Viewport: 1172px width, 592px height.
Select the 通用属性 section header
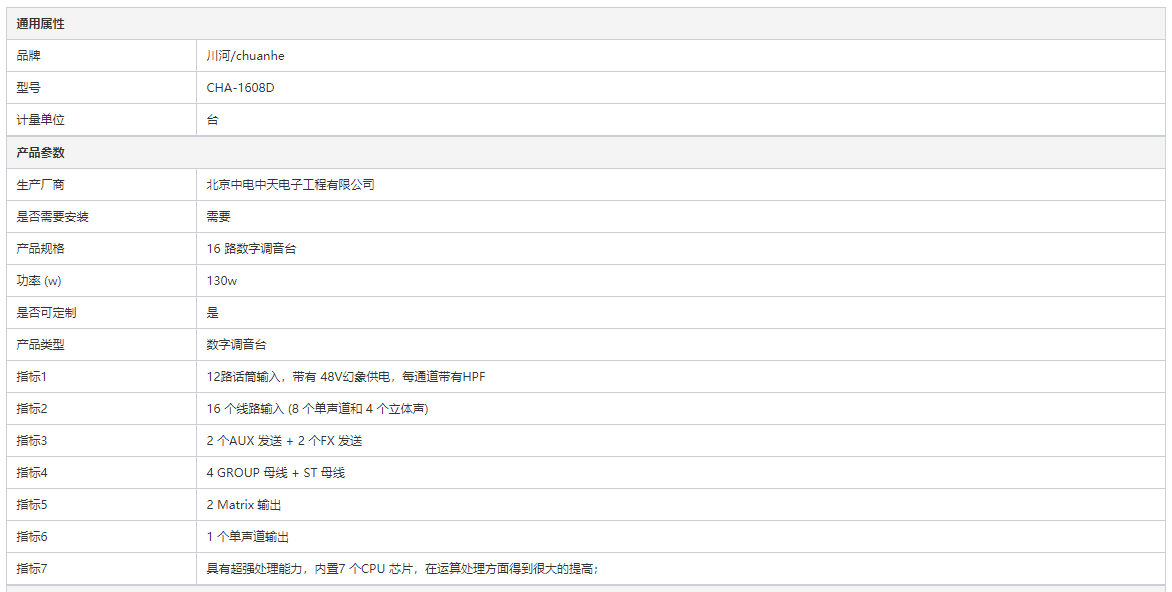(x=585, y=24)
